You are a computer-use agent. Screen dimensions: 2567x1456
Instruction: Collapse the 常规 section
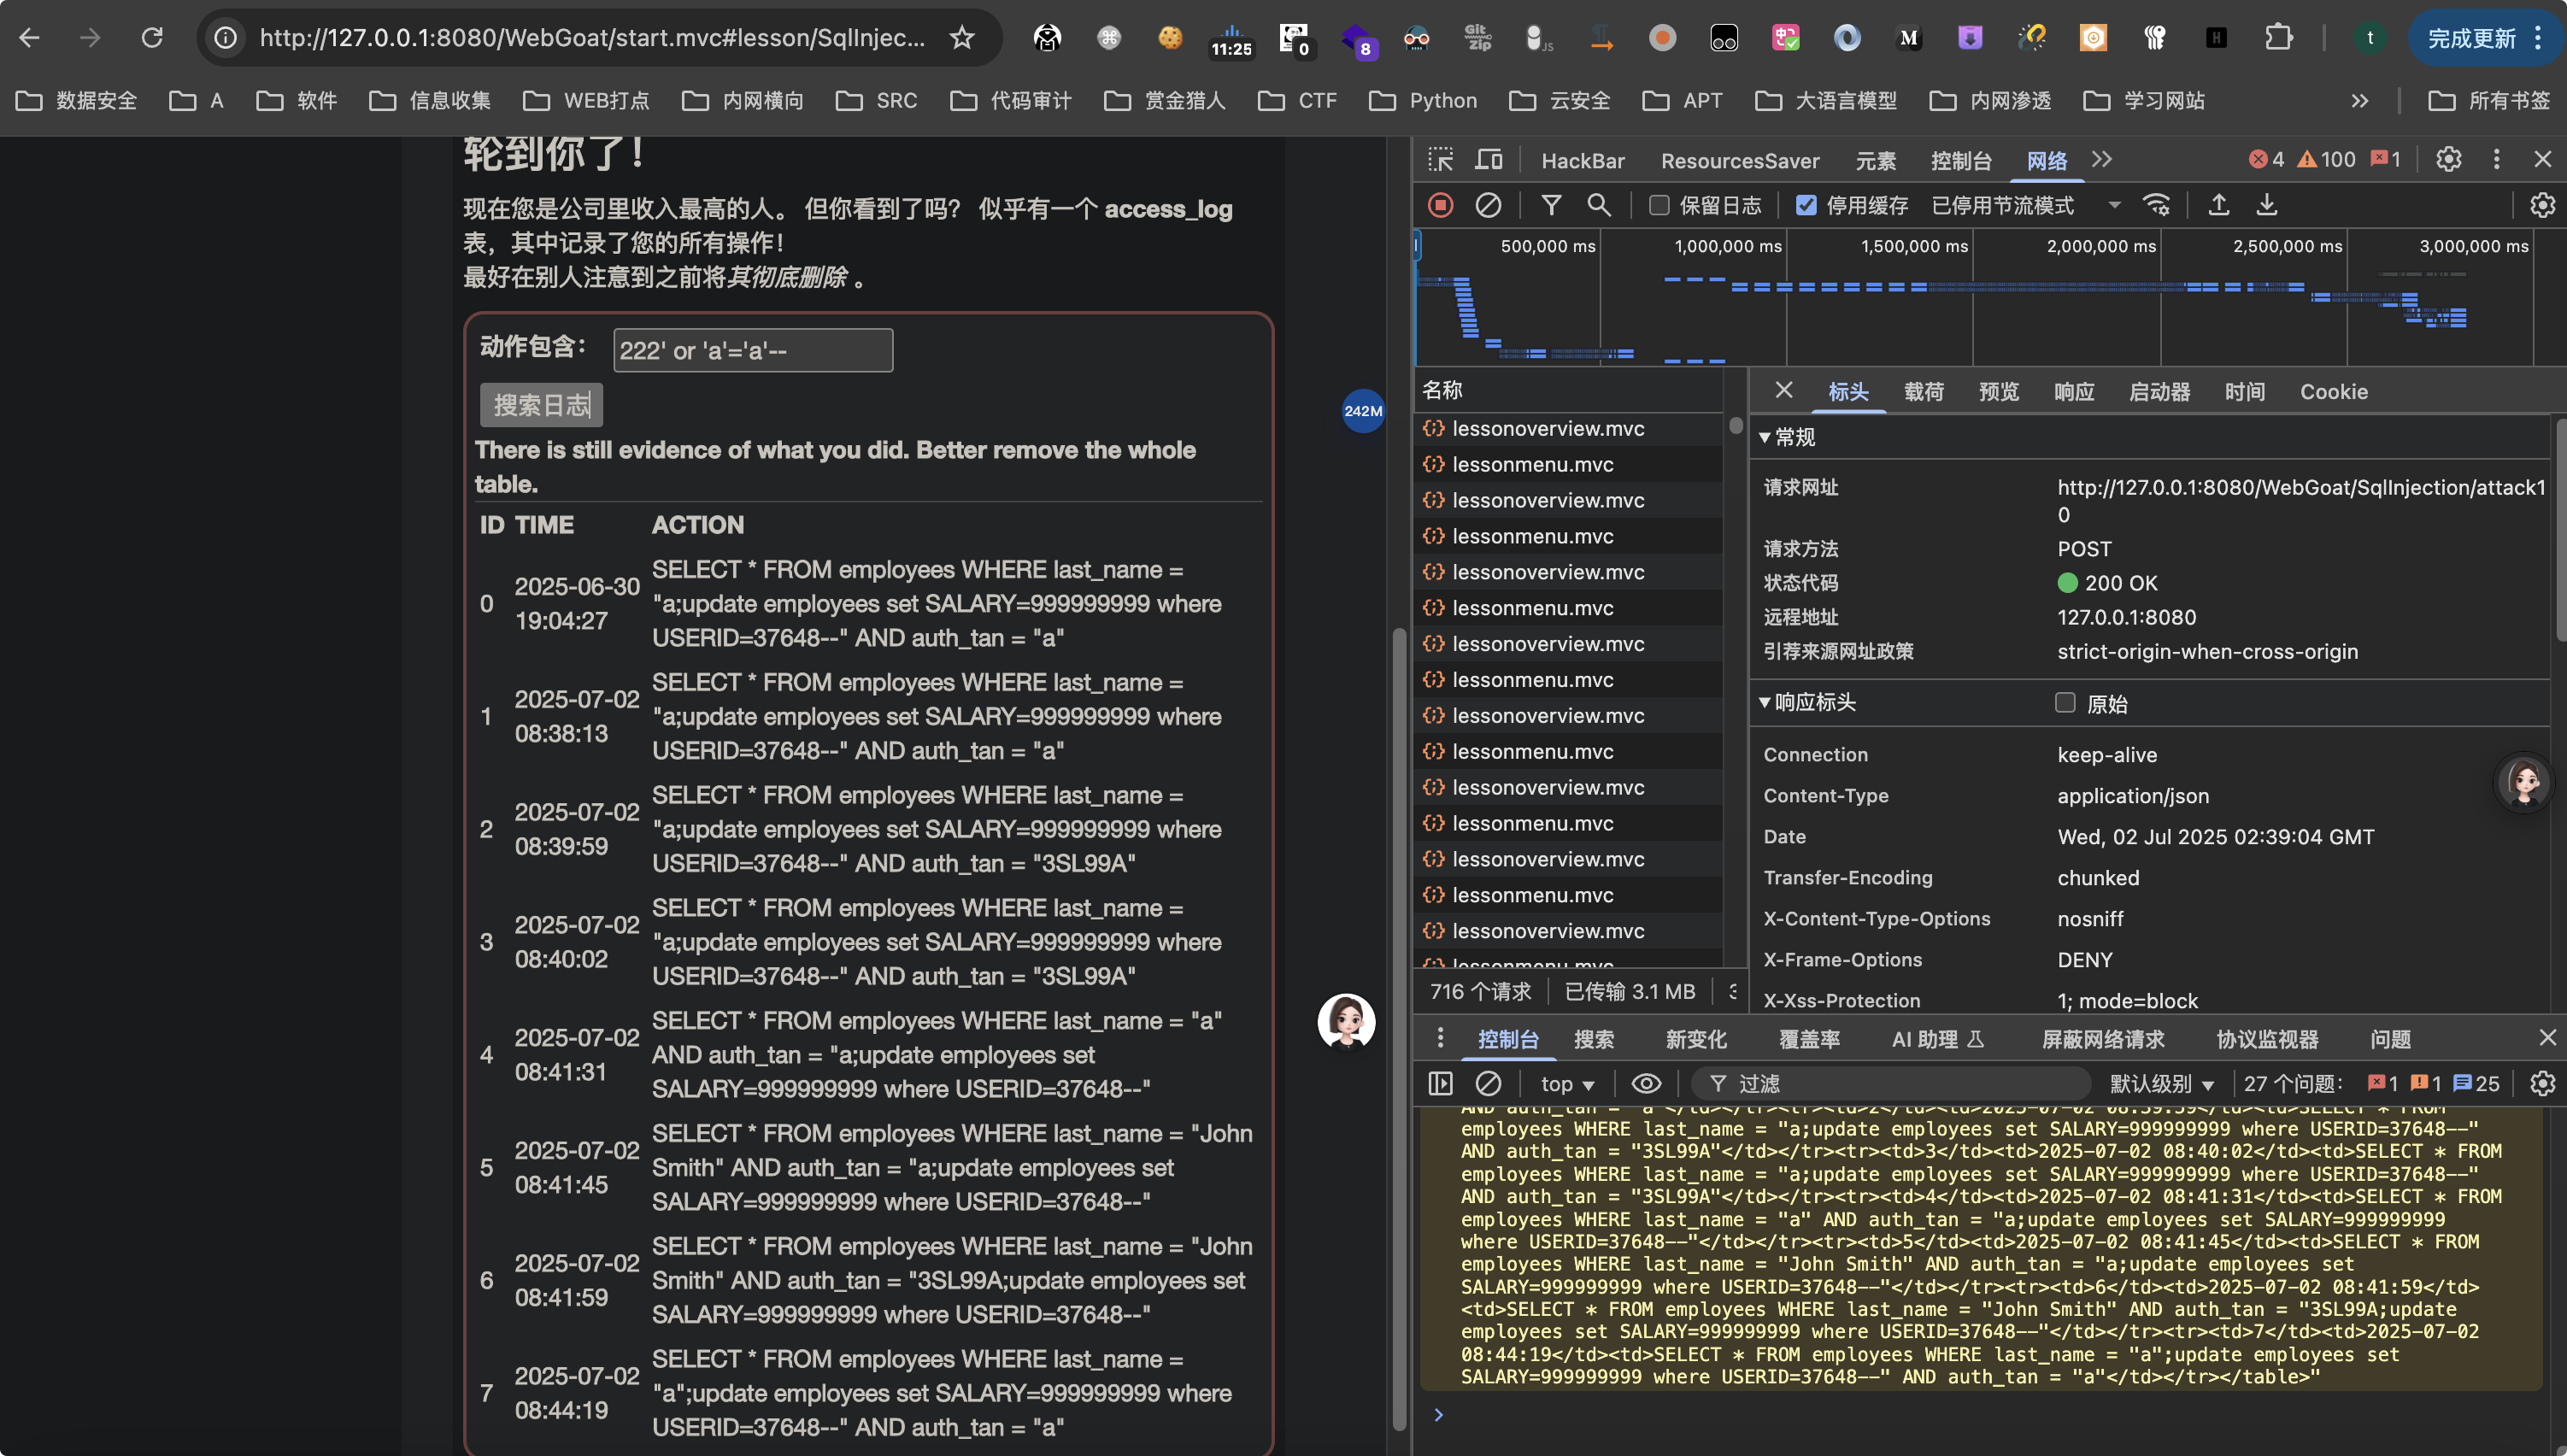(x=1788, y=437)
